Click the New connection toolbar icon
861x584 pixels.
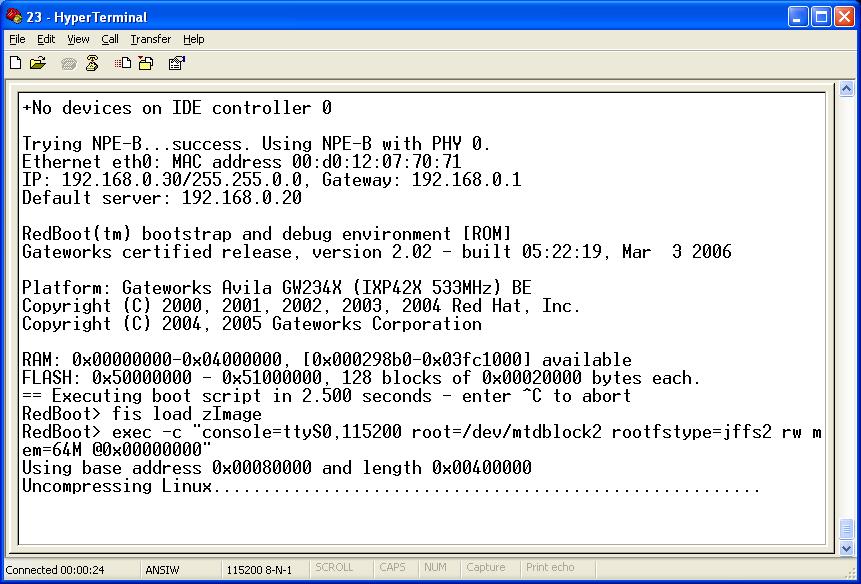16,64
